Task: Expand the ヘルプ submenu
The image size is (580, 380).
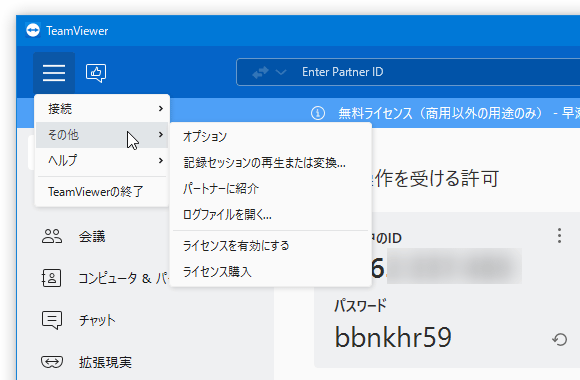Action: coord(102,161)
